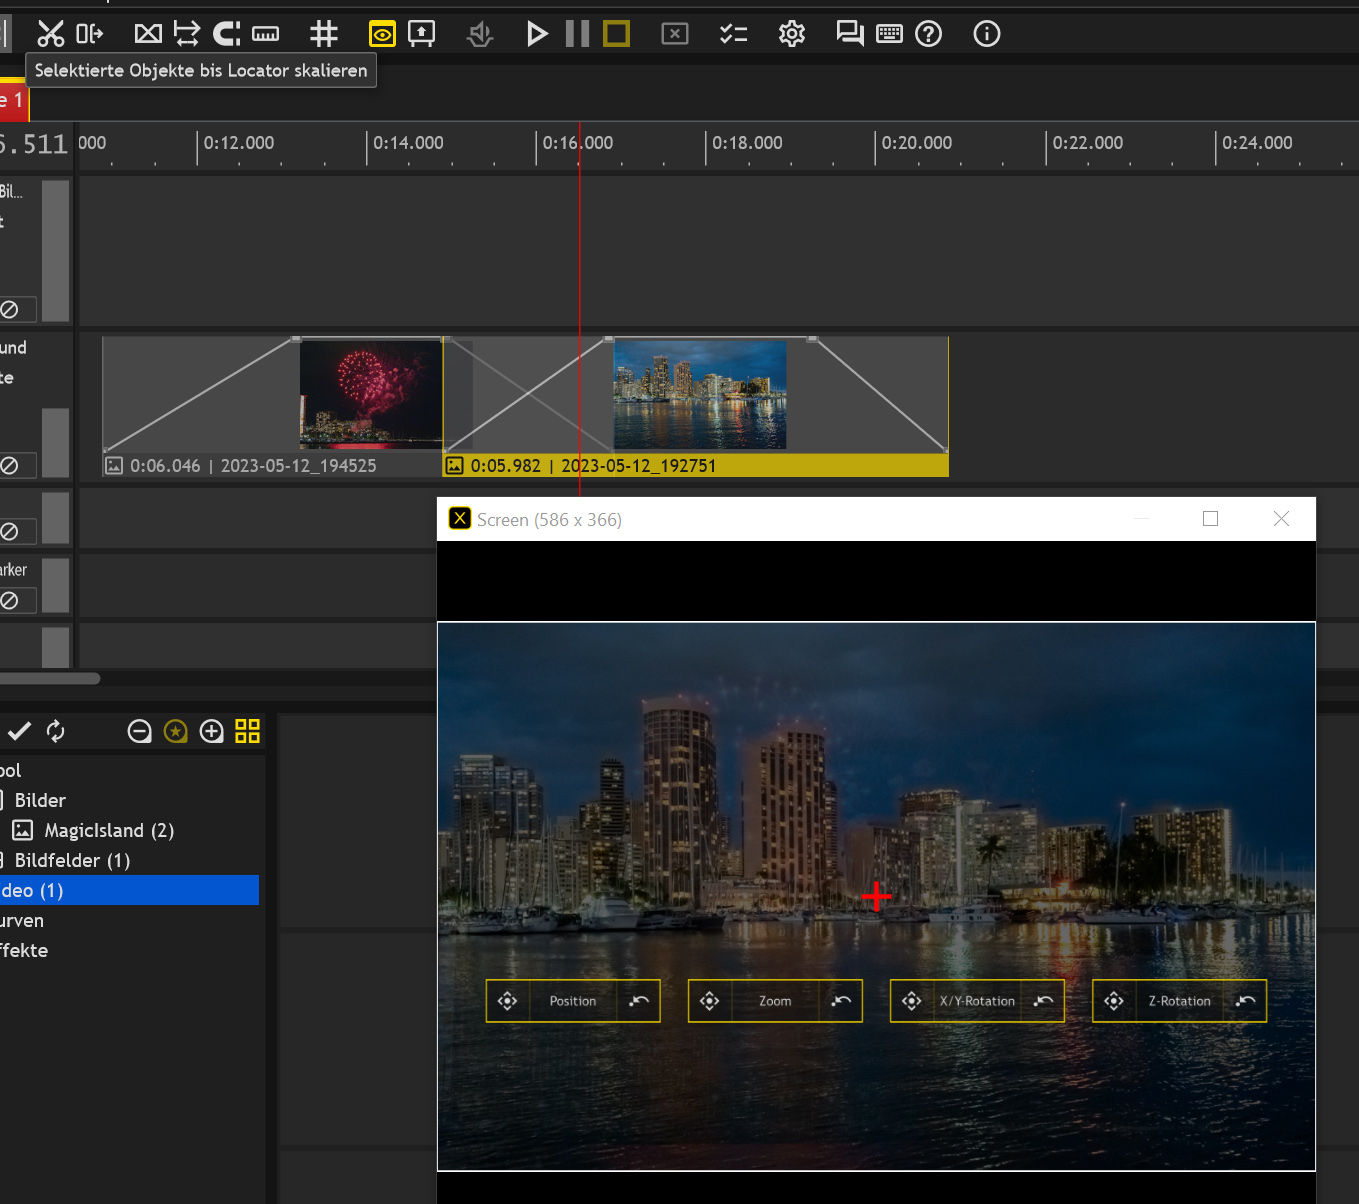Click the ruler icon in toolbar
1359x1204 pixels.
266,34
